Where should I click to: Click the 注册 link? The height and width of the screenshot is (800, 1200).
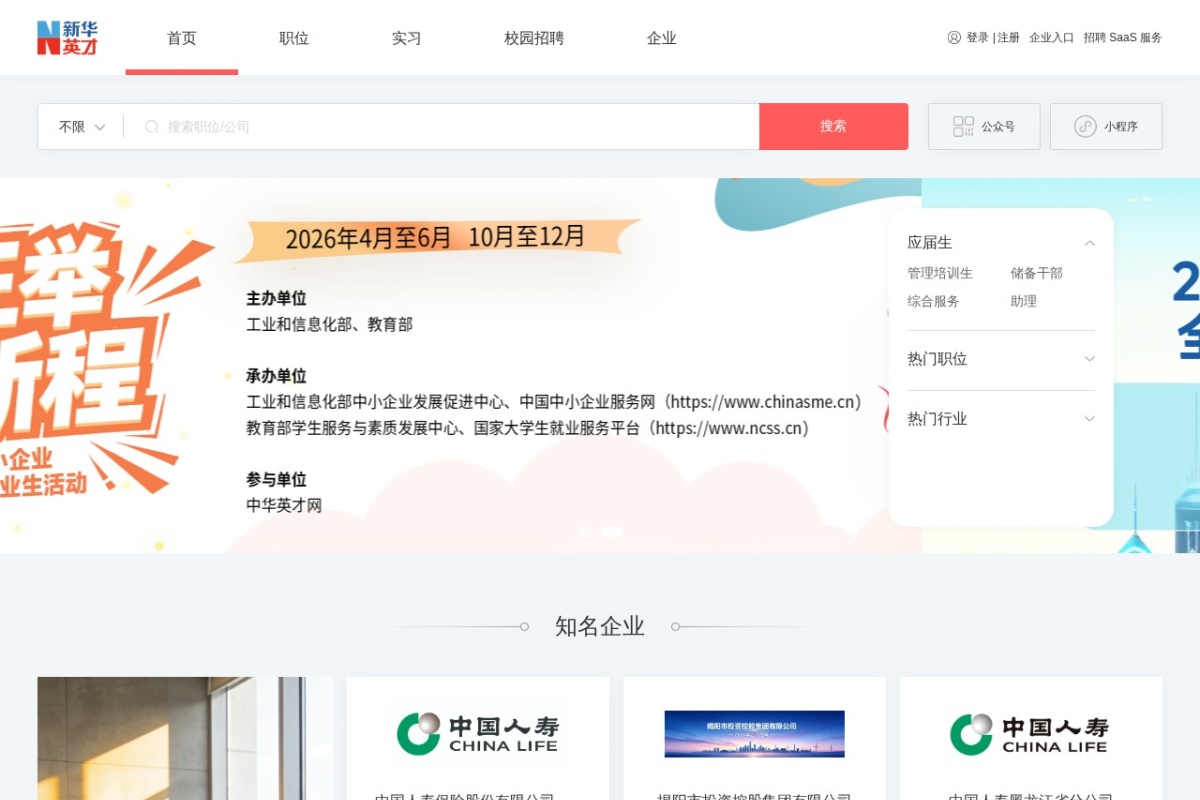click(1009, 38)
